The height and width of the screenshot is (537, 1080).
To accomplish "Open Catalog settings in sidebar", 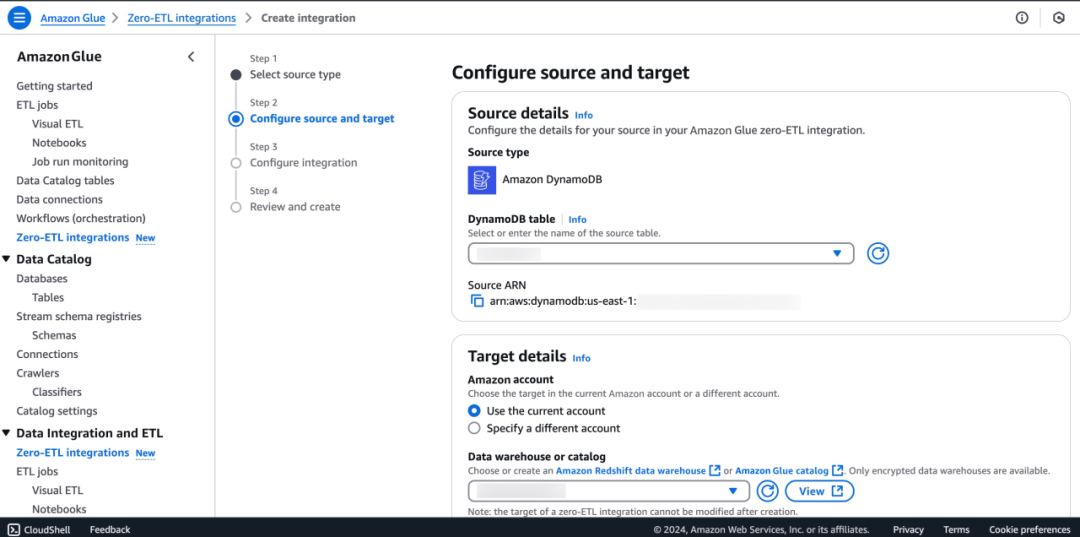I will tap(56, 411).
